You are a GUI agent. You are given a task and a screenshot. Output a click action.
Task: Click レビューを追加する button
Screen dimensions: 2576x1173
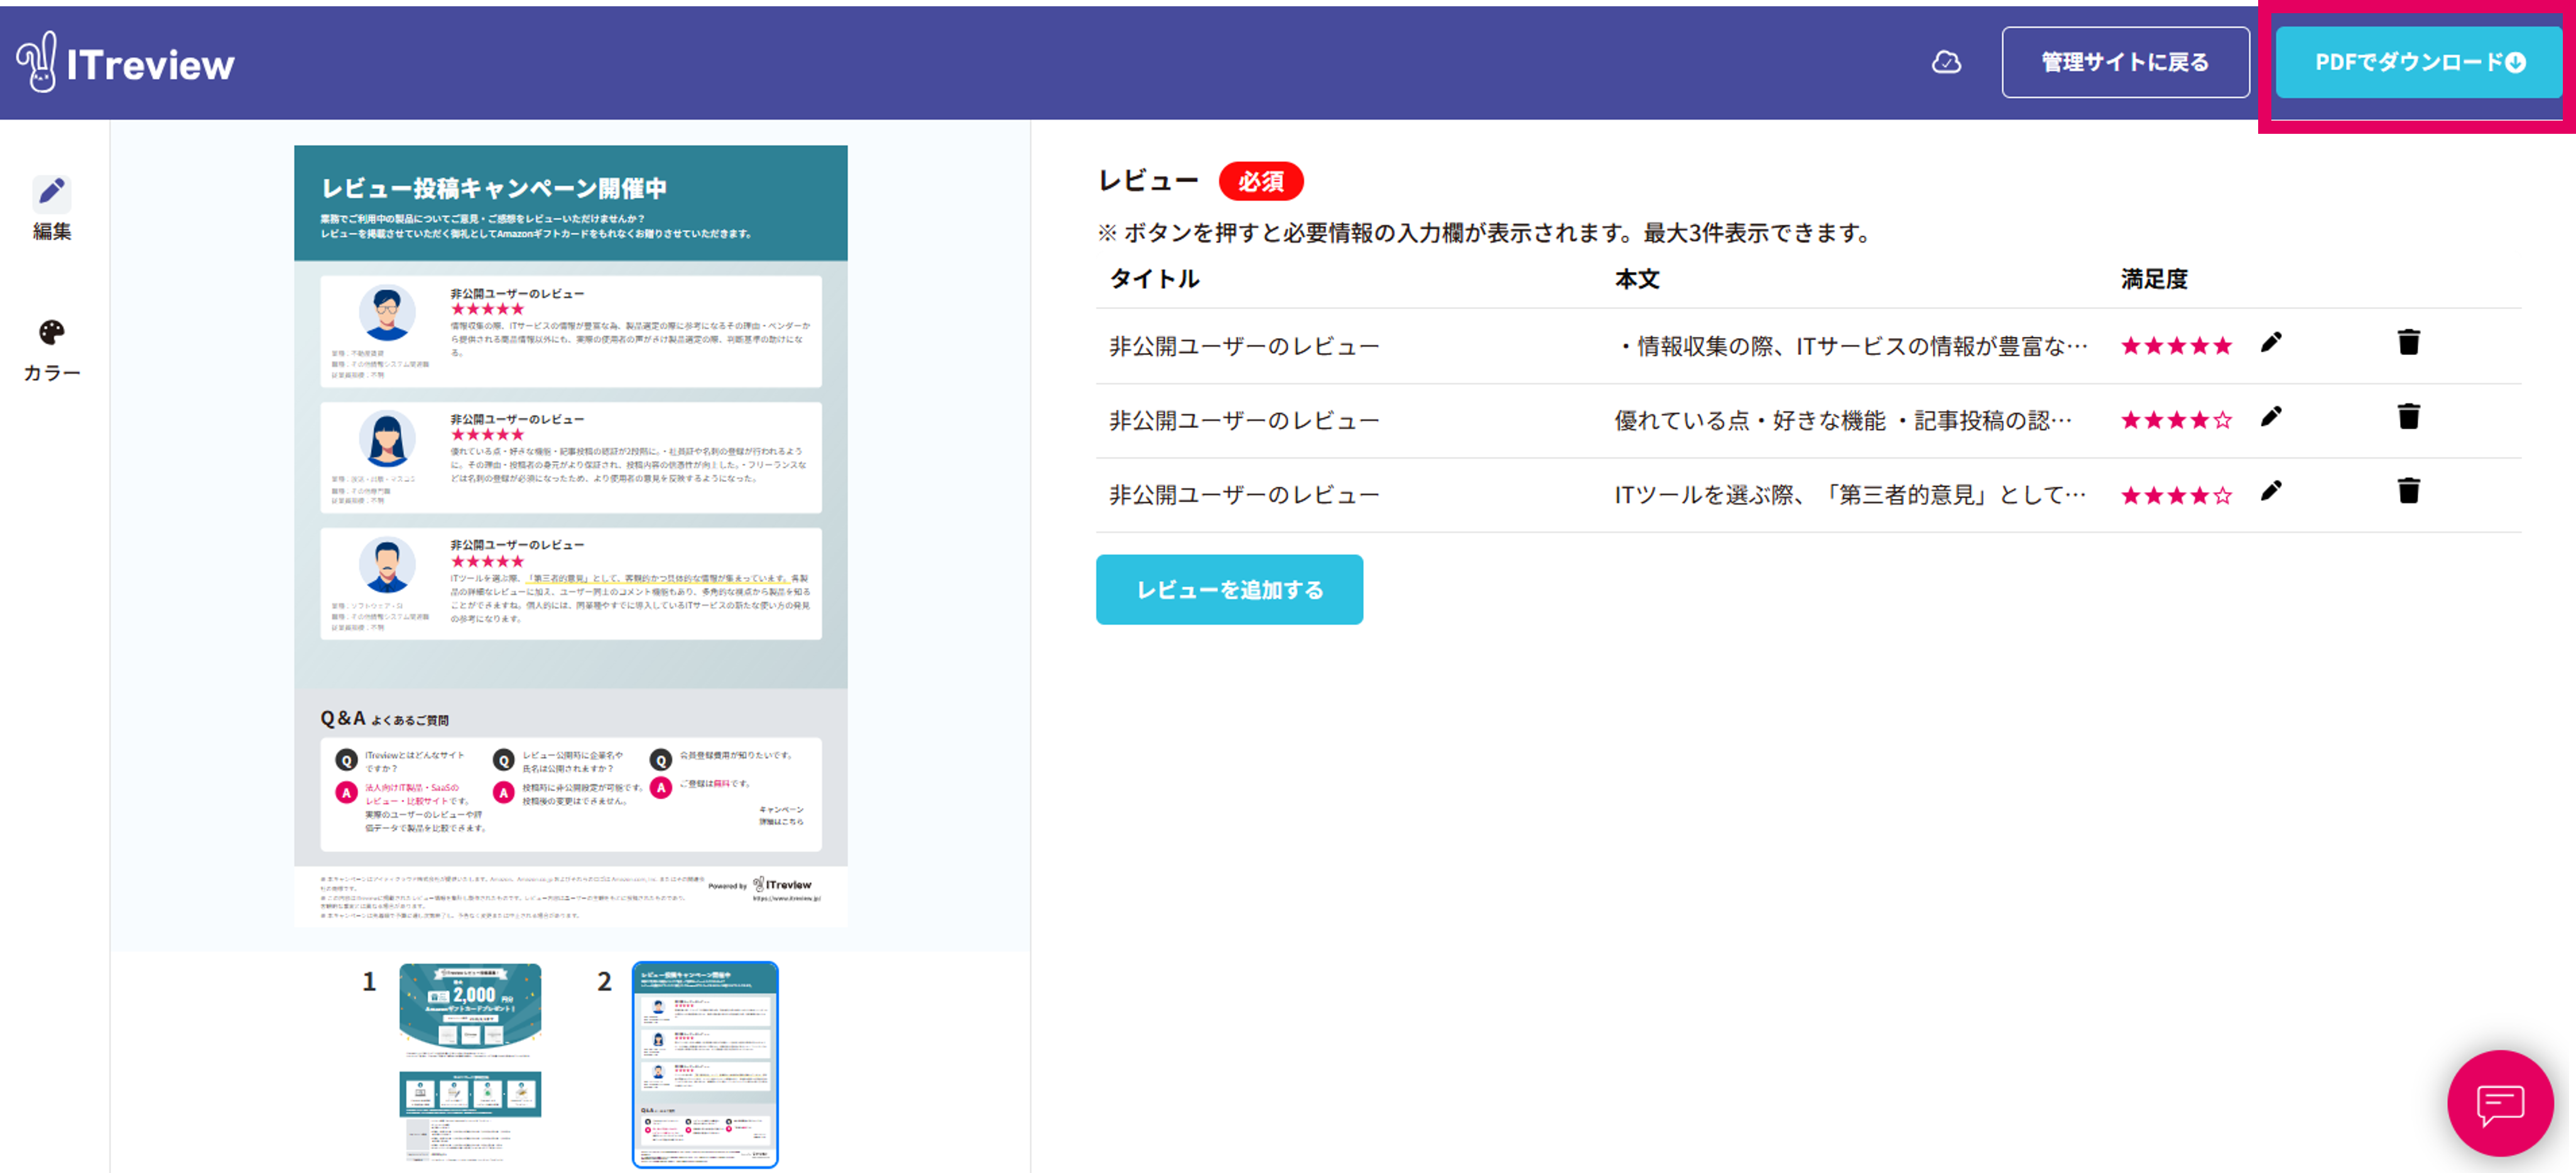click(1229, 590)
